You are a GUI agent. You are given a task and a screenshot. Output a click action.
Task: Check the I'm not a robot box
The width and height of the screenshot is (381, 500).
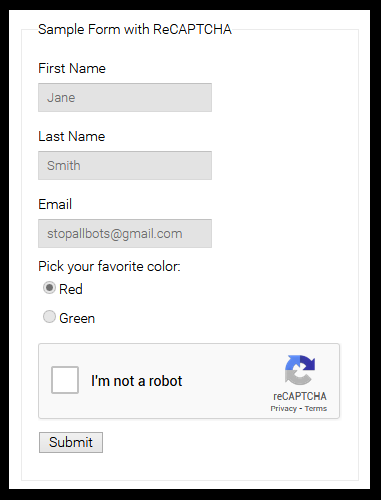tap(65, 380)
